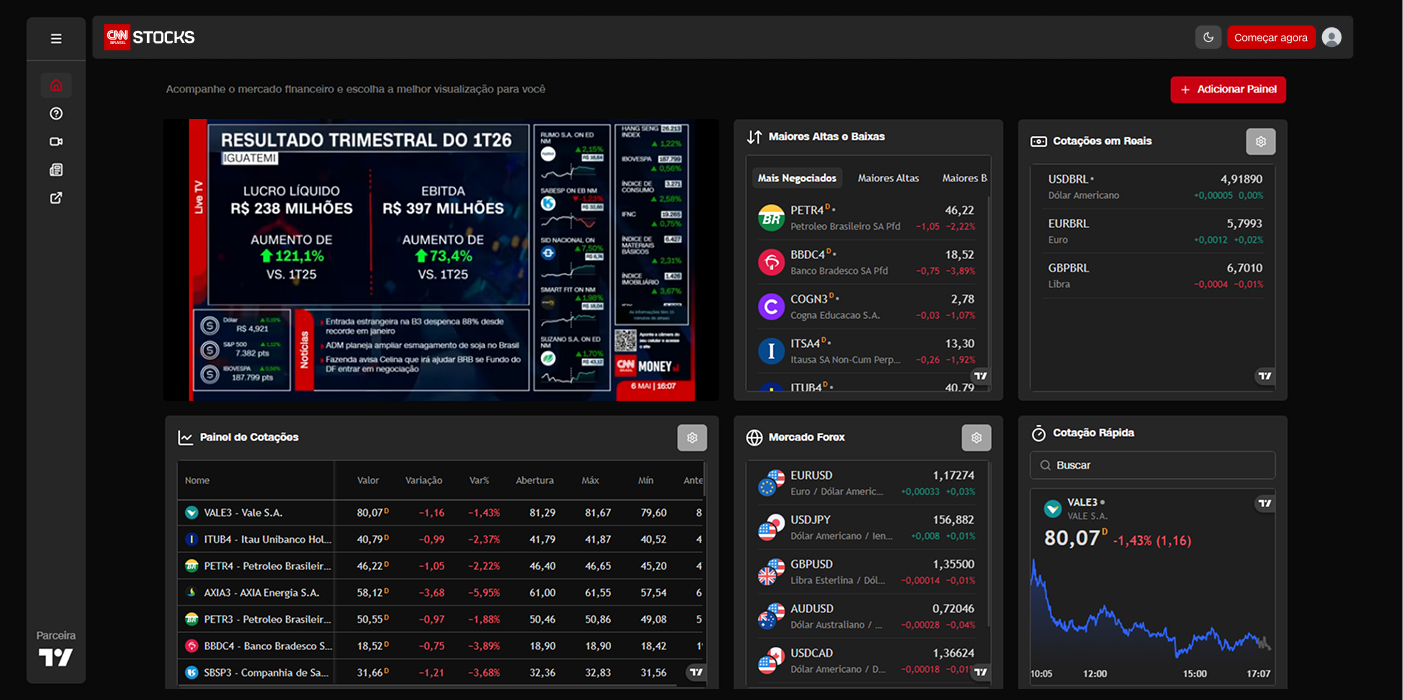1403x700 pixels.
Task: Open the news icon in sidebar
Action: 56,170
